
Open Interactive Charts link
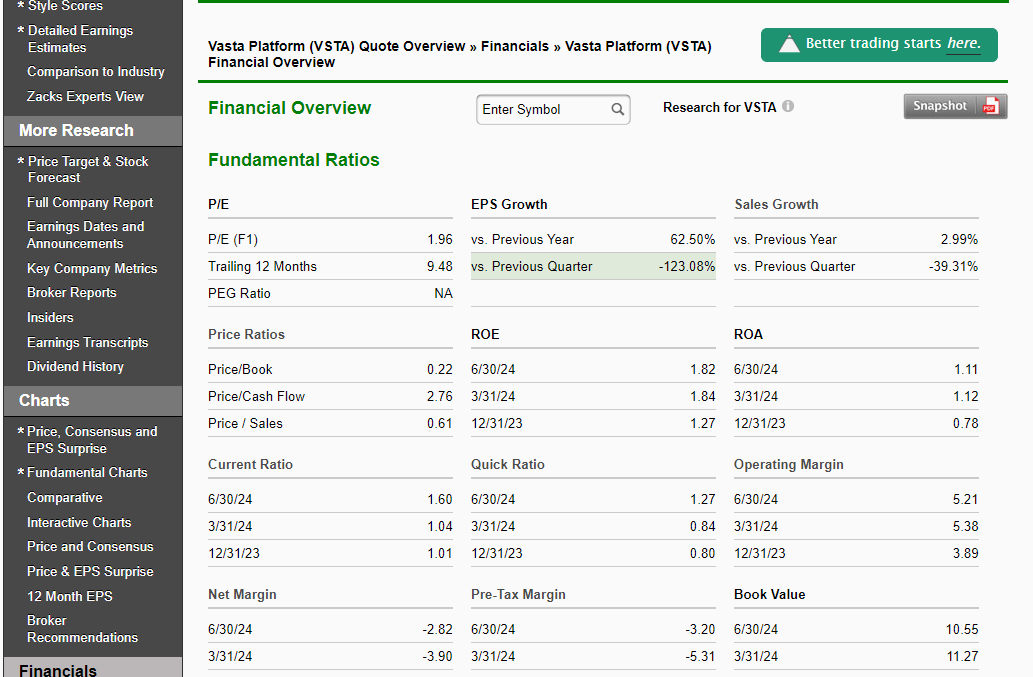[x=79, y=522]
